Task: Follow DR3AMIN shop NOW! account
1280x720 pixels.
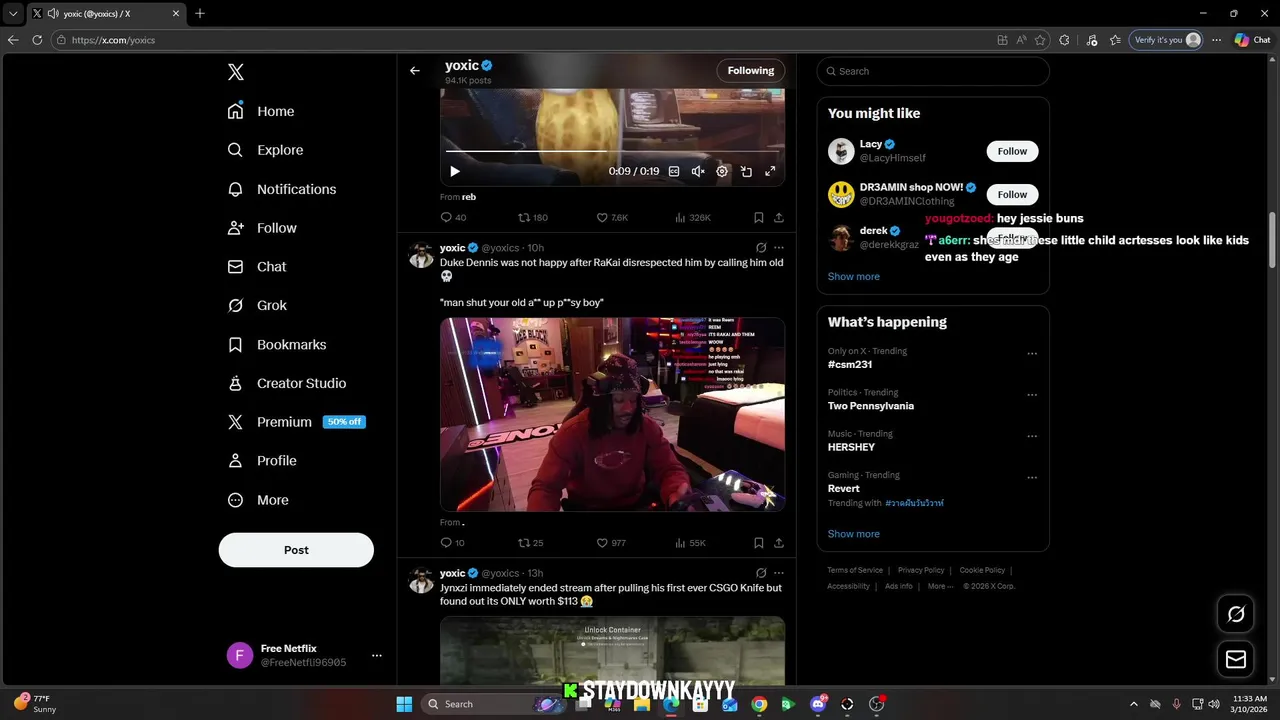Action: (x=1012, y=194)
